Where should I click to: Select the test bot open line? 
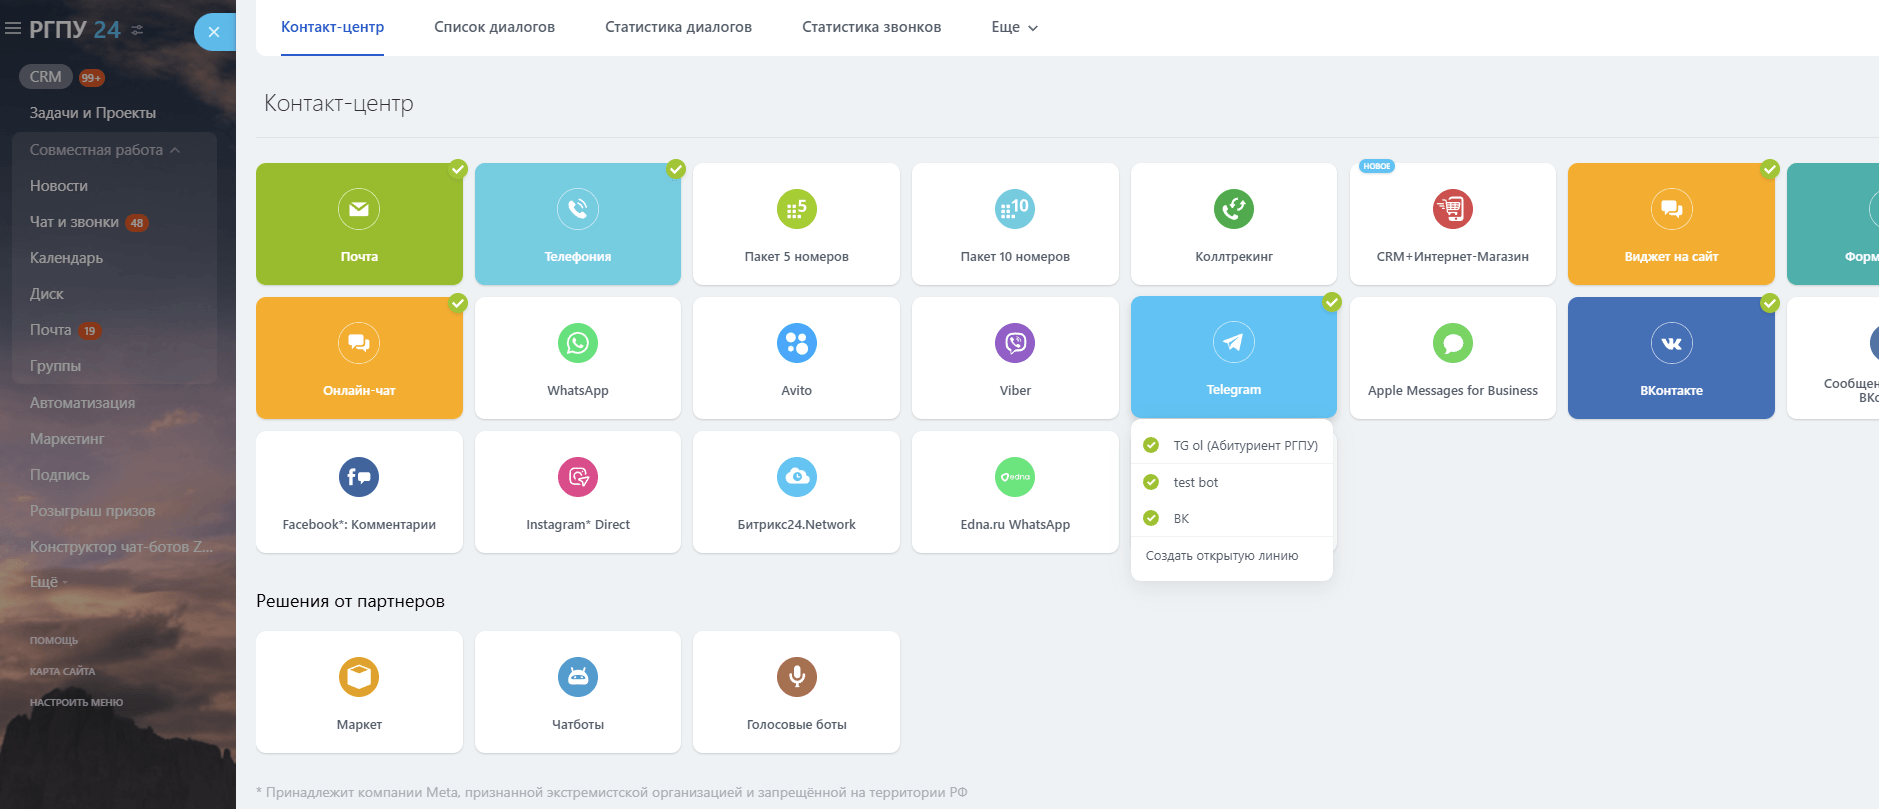tap(1232, 482)
